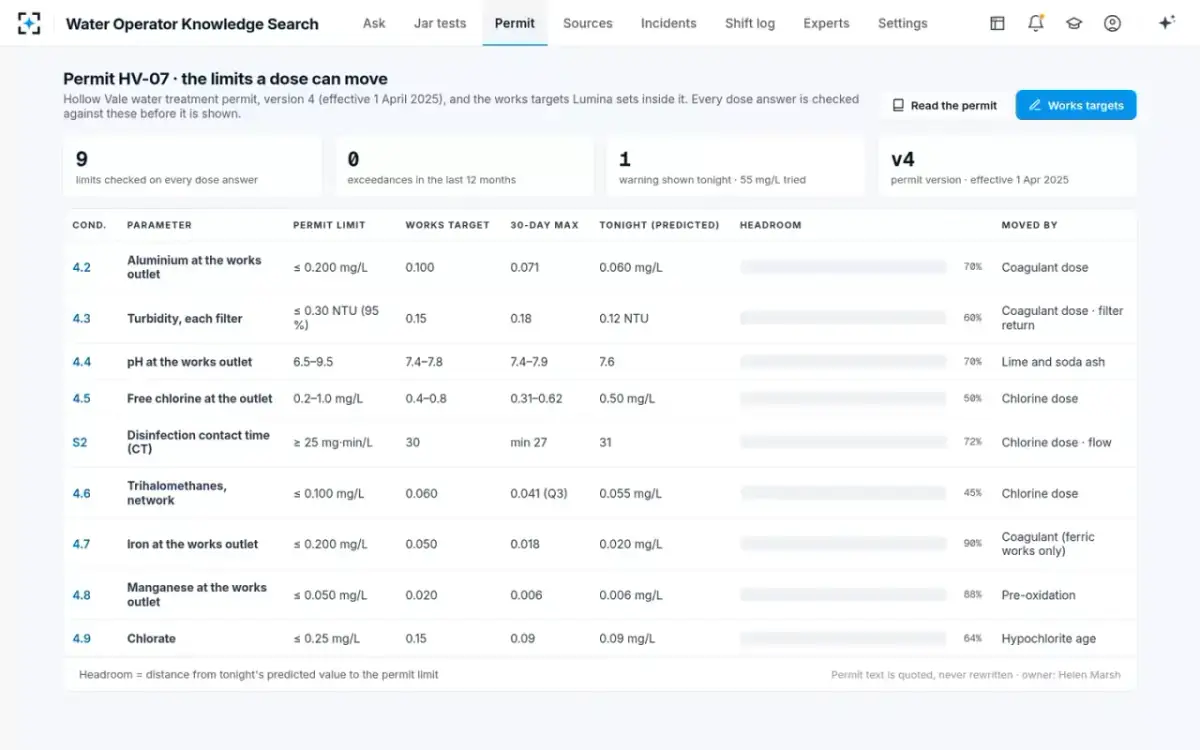Viewport: 1200px width, 750px height.
Task: Go to the Sources tab
Action: point(588,23)
